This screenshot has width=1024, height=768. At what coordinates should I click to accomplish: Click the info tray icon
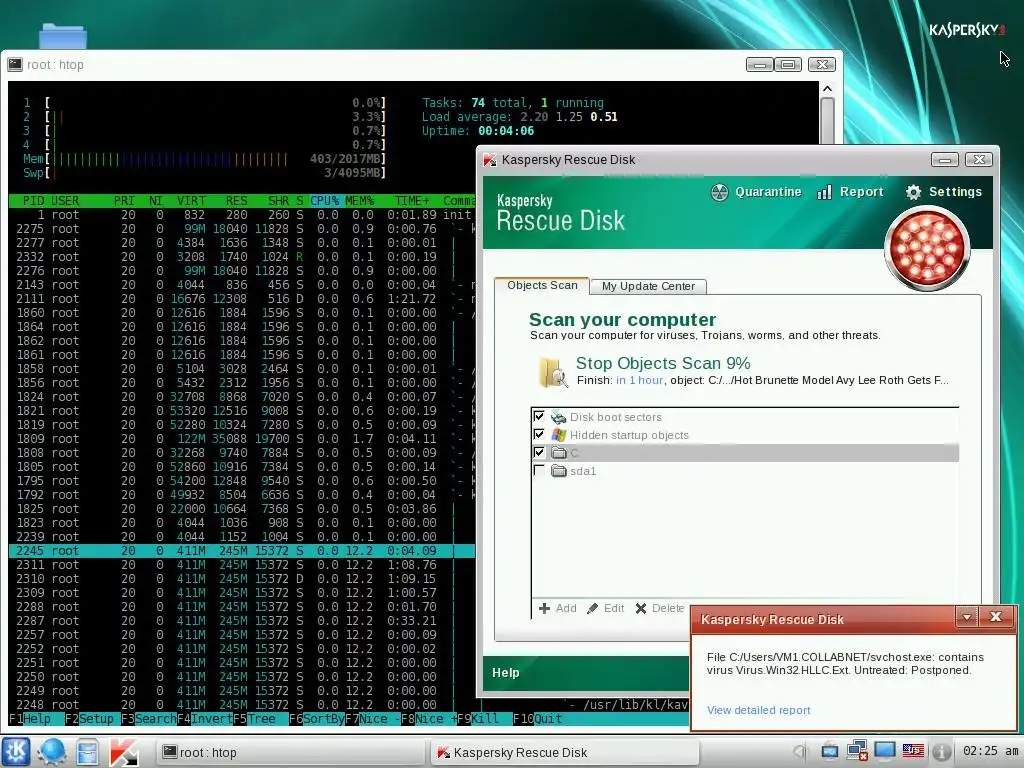[940, 752]
